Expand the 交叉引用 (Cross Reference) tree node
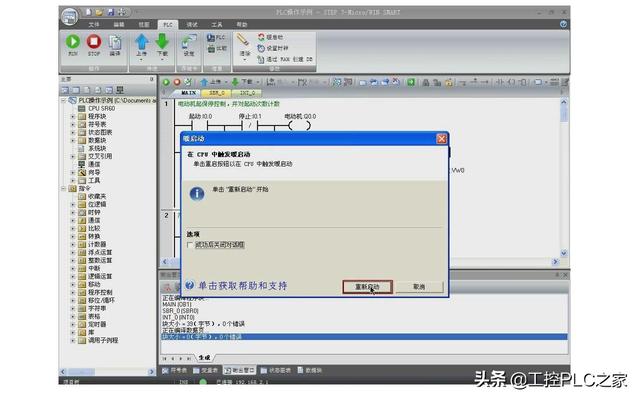The image size is (640, 400). click(x=73, y=156)
